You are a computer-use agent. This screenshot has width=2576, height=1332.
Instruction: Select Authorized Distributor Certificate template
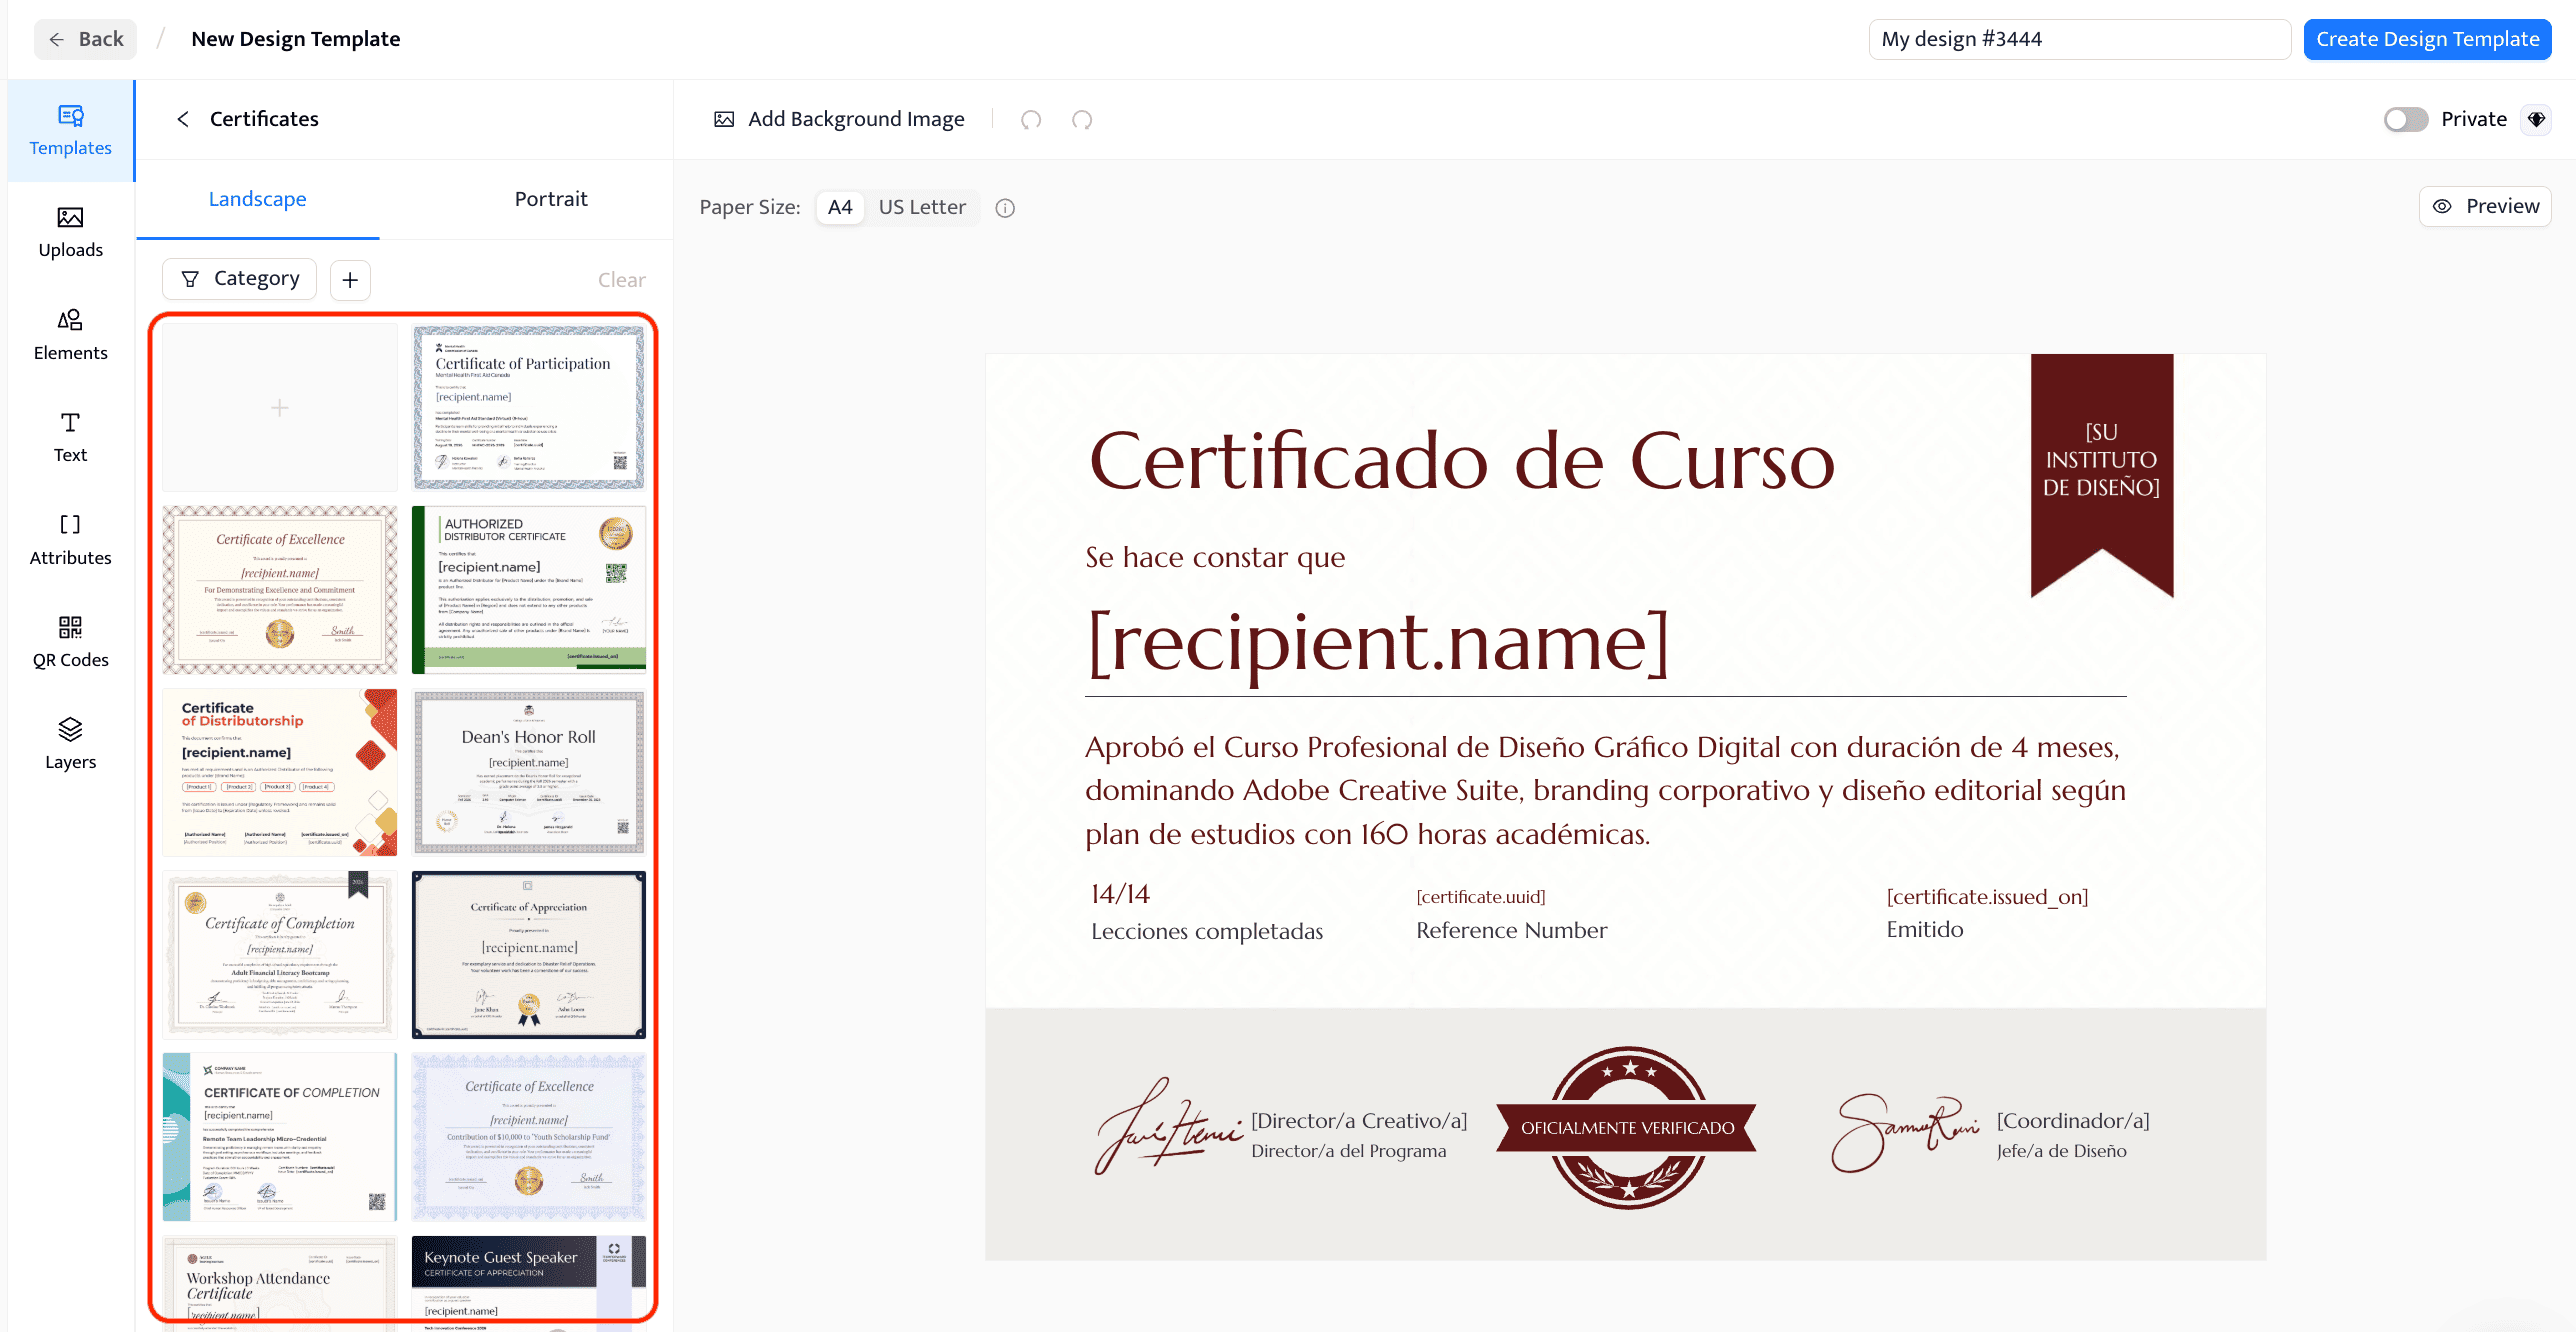click(x=529, y=589)
